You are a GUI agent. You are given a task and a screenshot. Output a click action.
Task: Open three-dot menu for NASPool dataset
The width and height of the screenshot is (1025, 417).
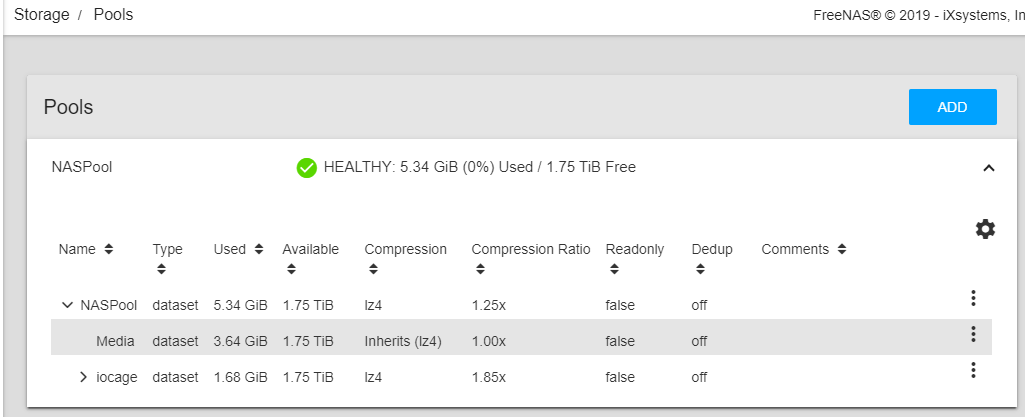click(973, 298)
